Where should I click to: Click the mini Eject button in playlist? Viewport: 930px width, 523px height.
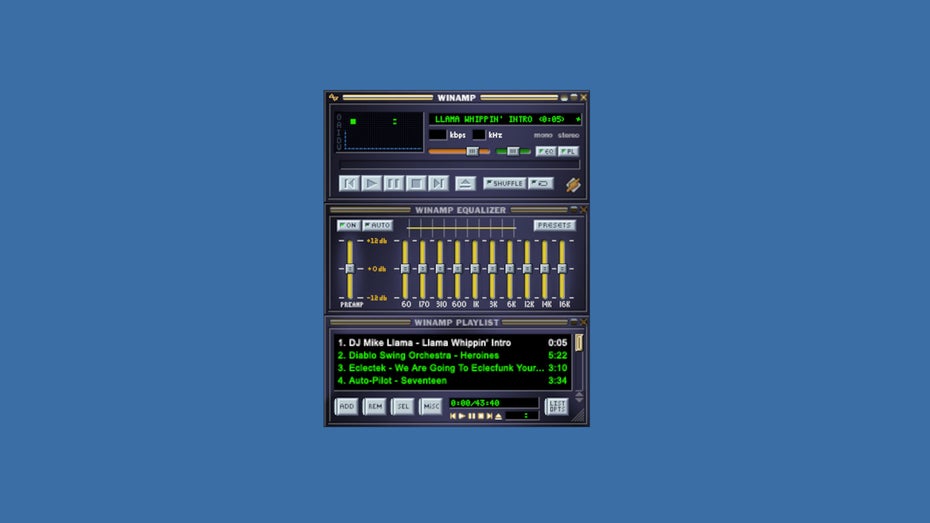(x=498, y=416)
